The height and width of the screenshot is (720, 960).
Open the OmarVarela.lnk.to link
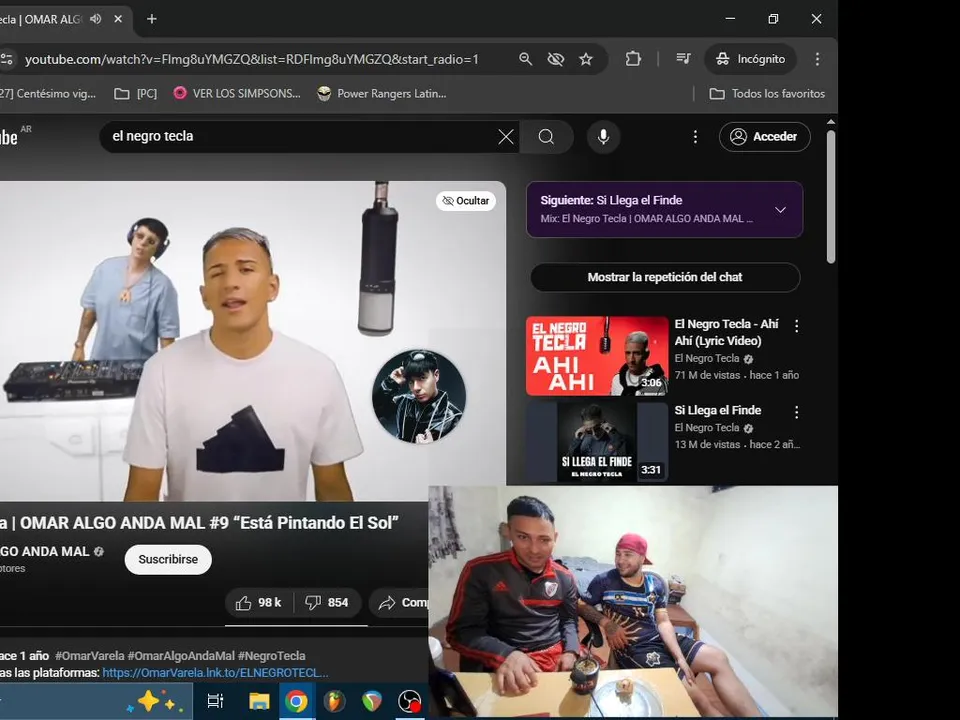pos(216,673)
